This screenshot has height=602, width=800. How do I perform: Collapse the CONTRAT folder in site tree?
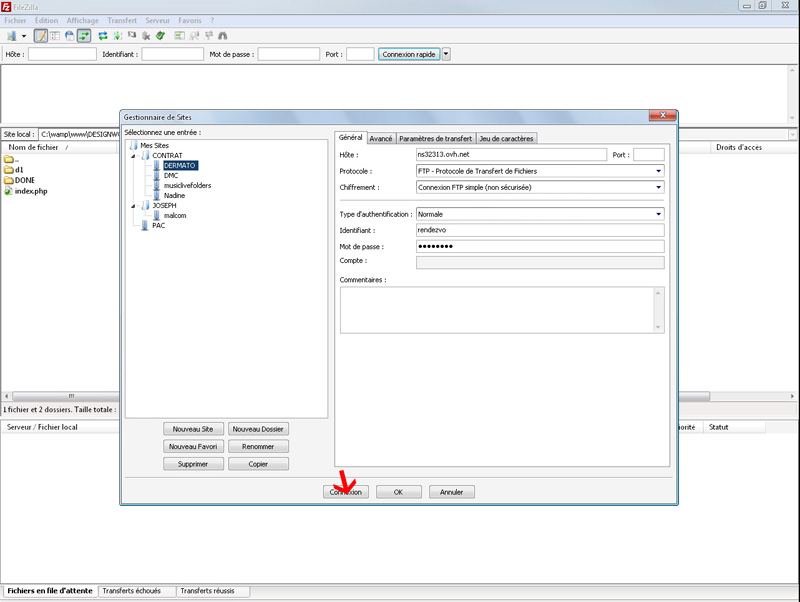(133, 156)
